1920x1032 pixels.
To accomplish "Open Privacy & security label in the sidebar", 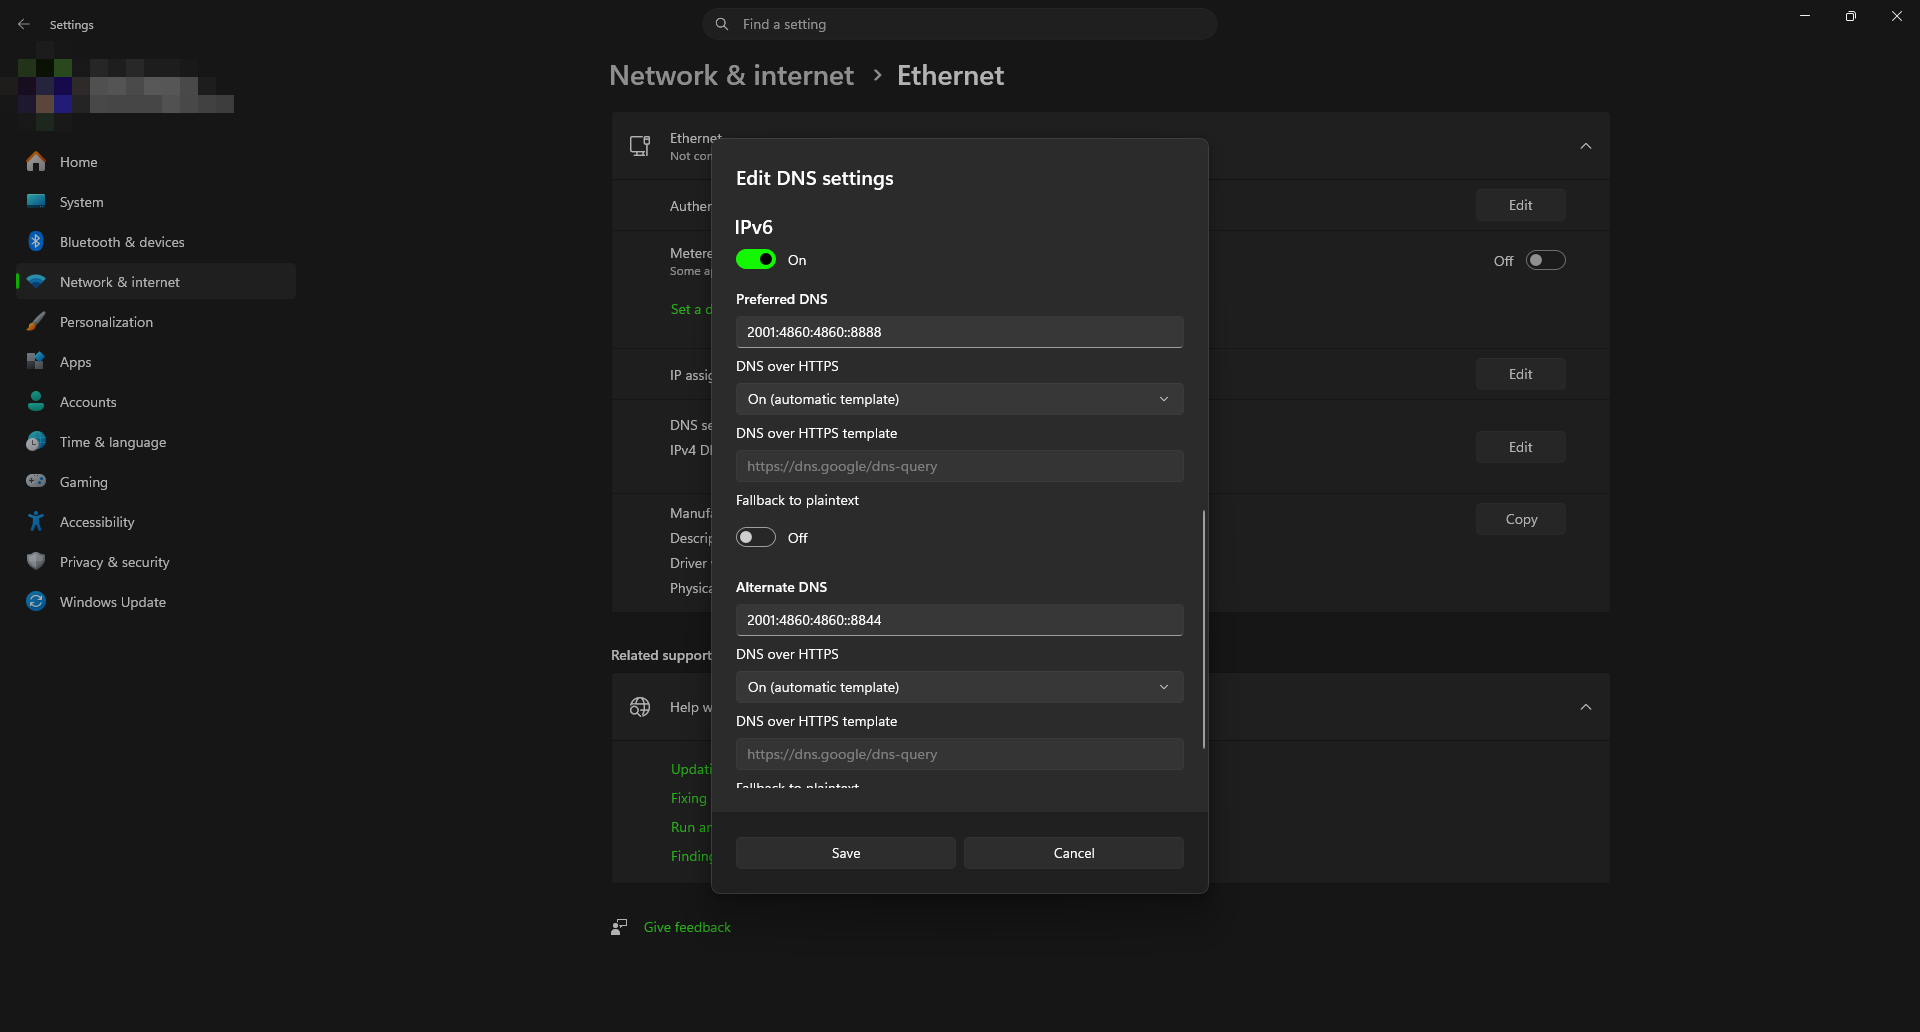I will (115, 562).
